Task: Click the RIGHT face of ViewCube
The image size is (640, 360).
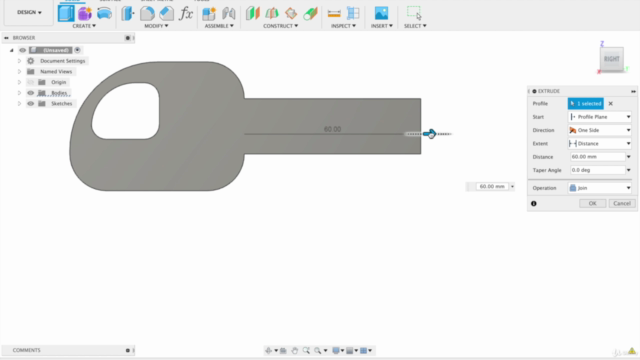Action: pos(611,59)
